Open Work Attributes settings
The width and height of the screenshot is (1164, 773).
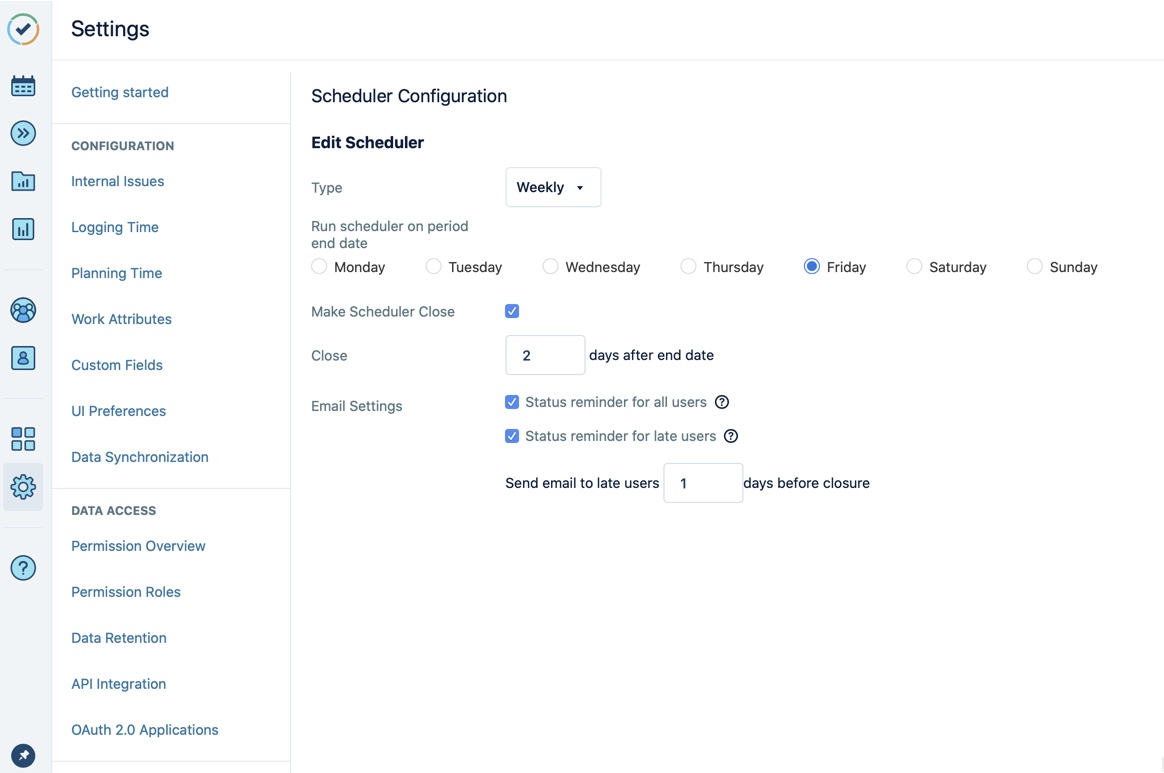[121, 319]
